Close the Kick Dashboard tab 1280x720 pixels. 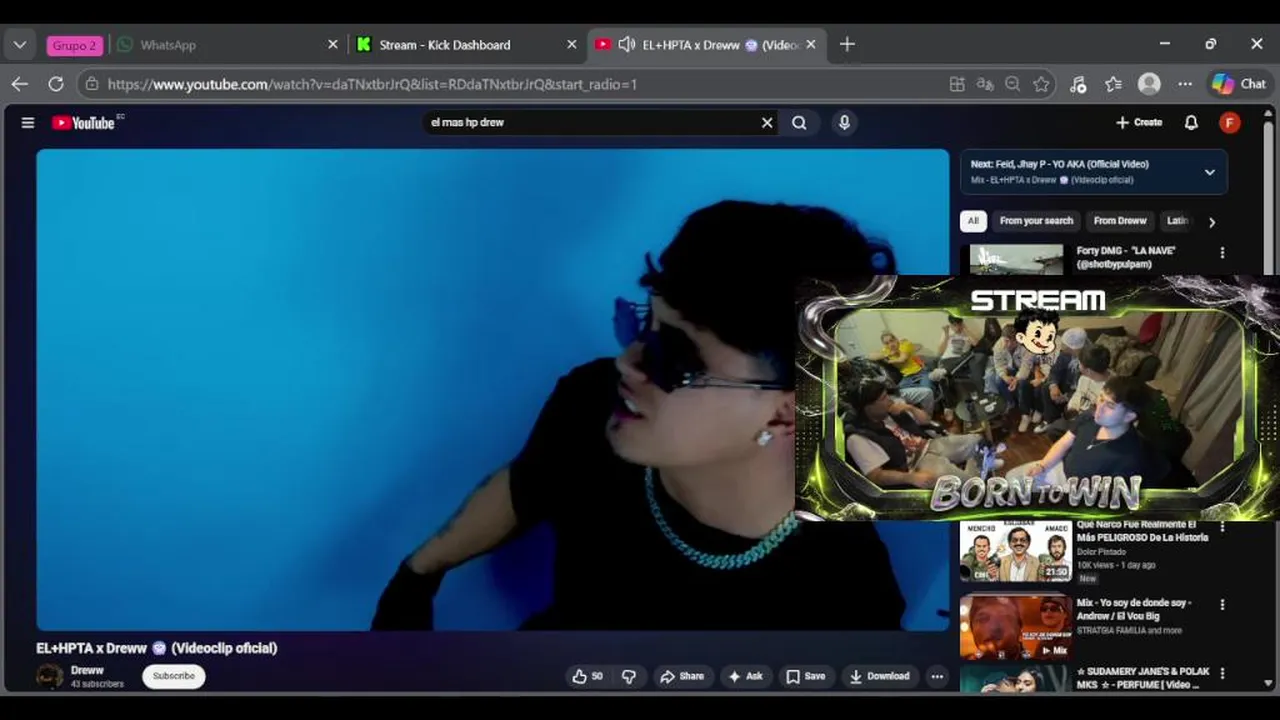coord(572,45)
